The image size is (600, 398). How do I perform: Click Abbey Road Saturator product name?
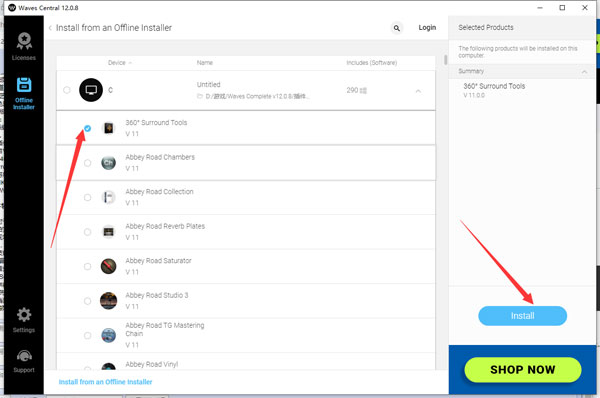(158, 261)
